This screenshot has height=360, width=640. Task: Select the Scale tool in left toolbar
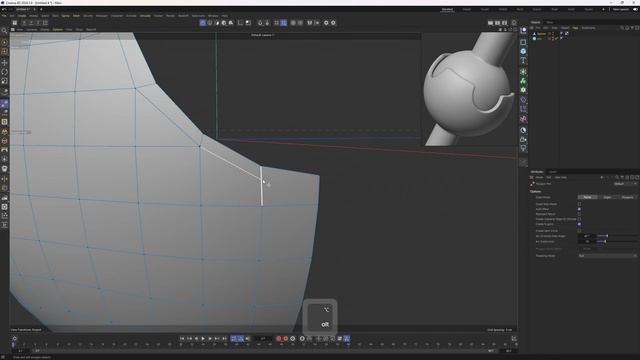pyautogui.click(x=4, y=81)
